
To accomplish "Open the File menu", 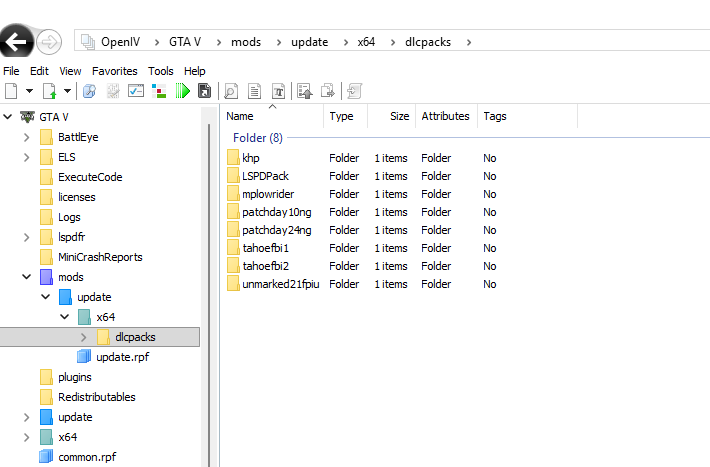I will [11, 71].
